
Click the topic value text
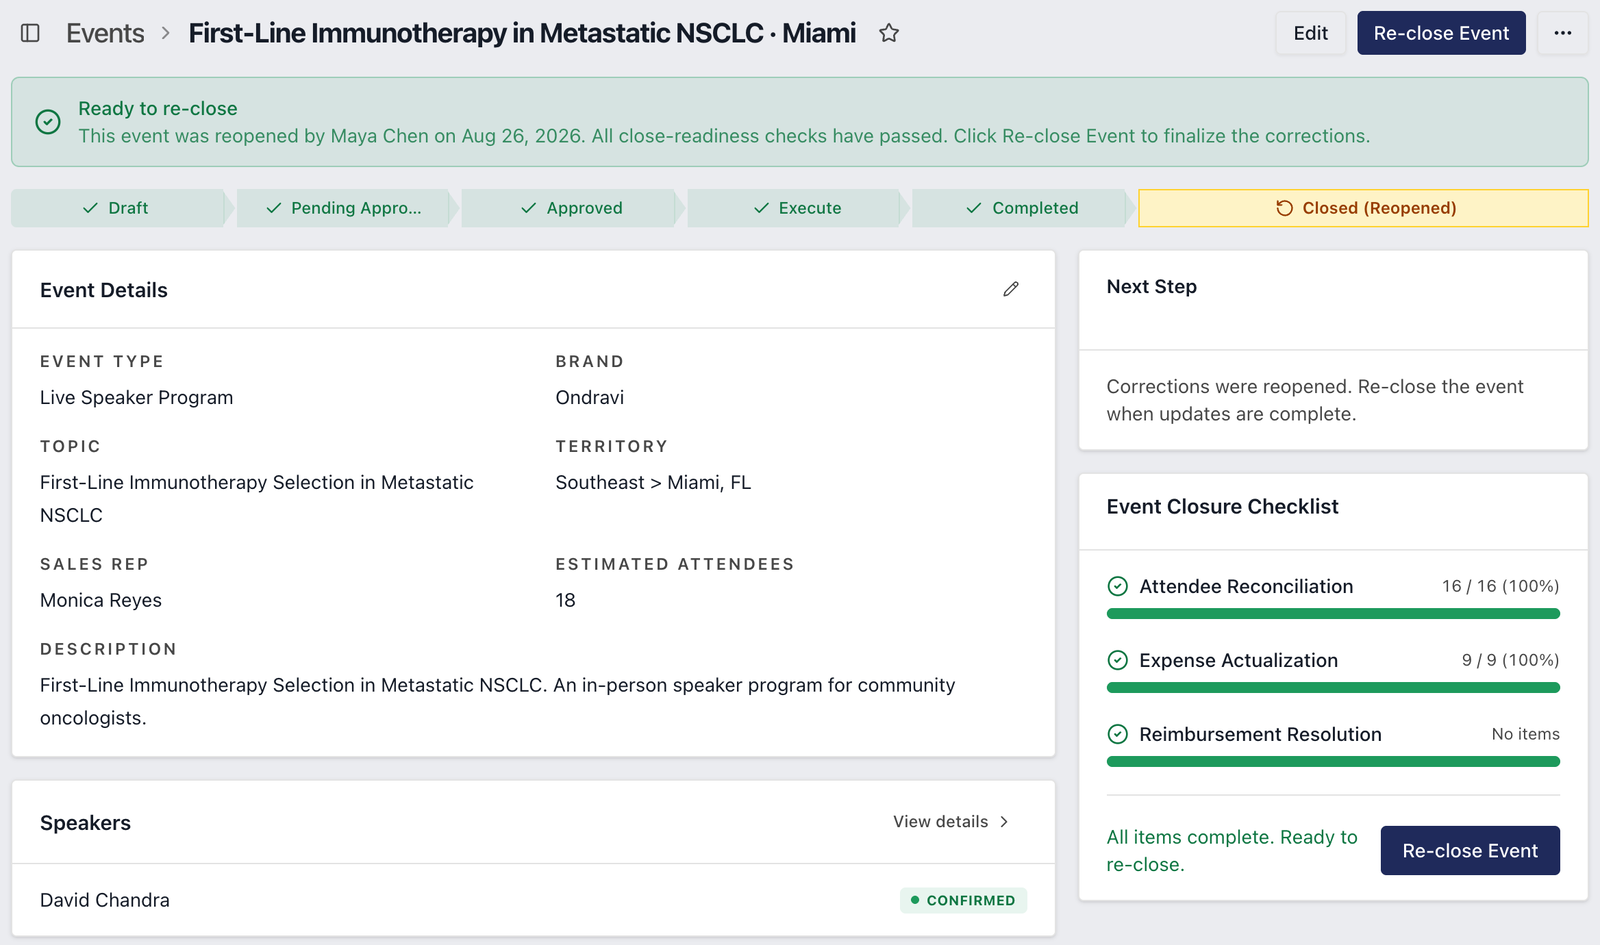tap(257, 498)
